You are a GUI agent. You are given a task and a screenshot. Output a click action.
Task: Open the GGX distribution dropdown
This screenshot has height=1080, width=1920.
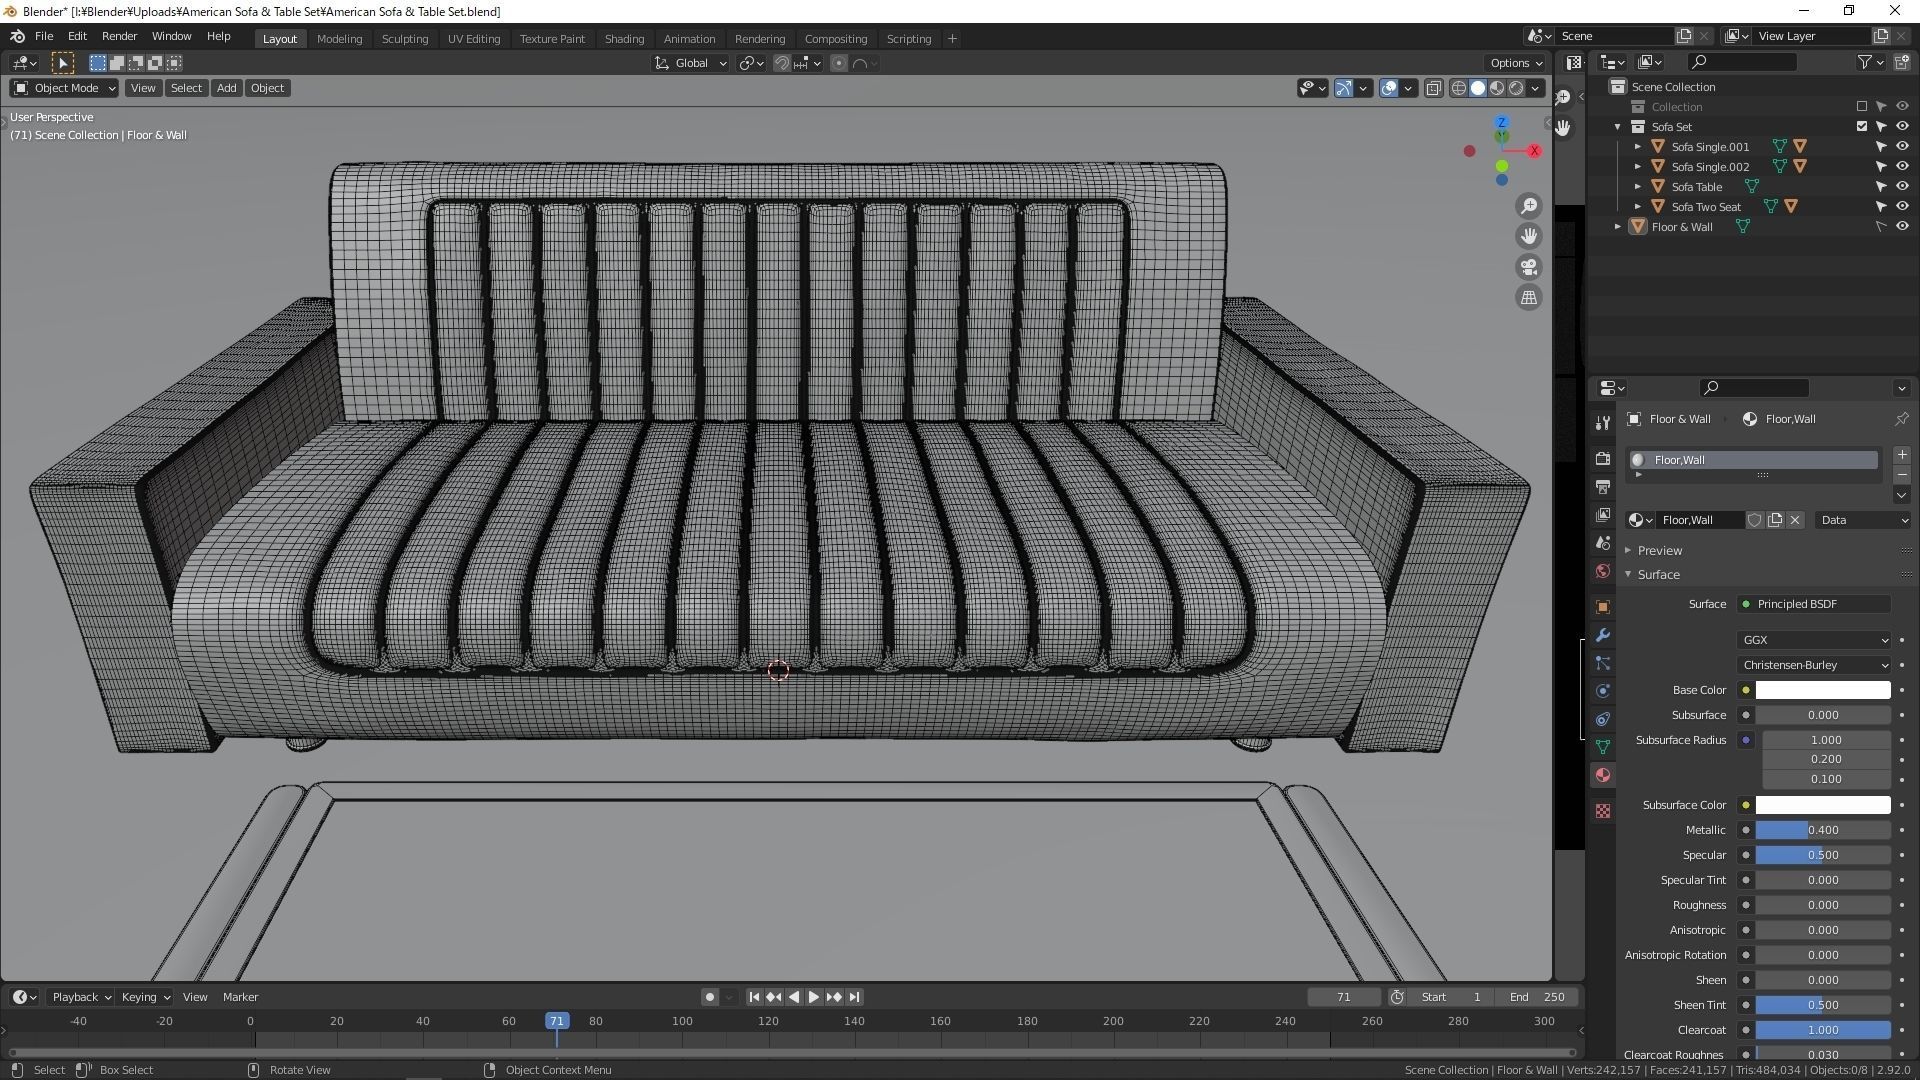coord(1813,640)
